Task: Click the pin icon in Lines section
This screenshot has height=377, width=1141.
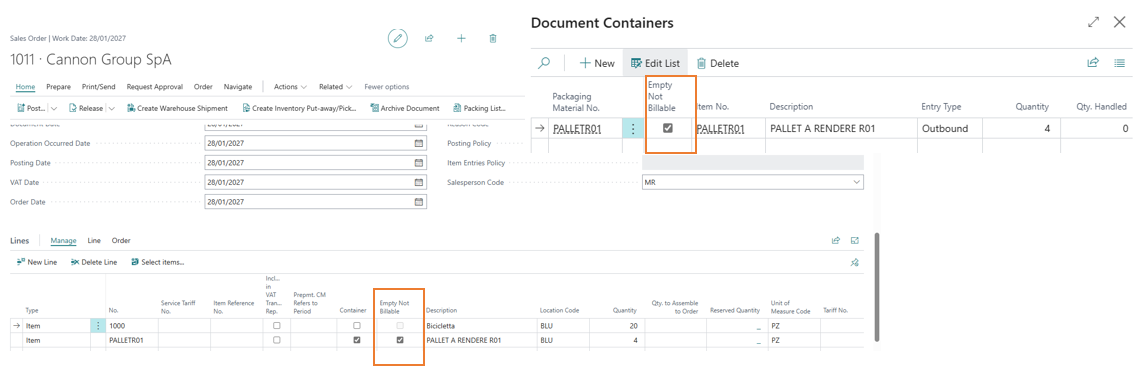Action: click(855, 262)
